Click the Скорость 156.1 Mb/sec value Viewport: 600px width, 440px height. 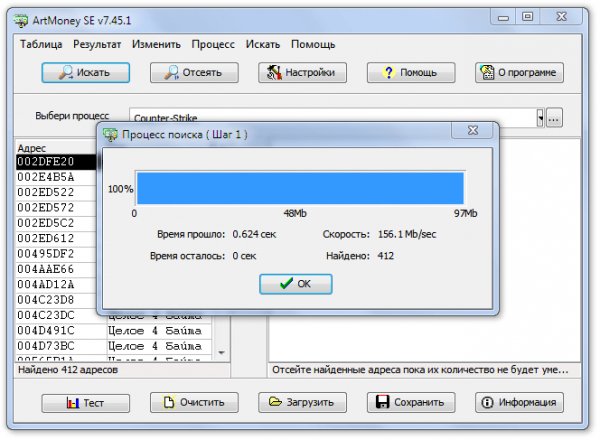[x=407, y=234]
